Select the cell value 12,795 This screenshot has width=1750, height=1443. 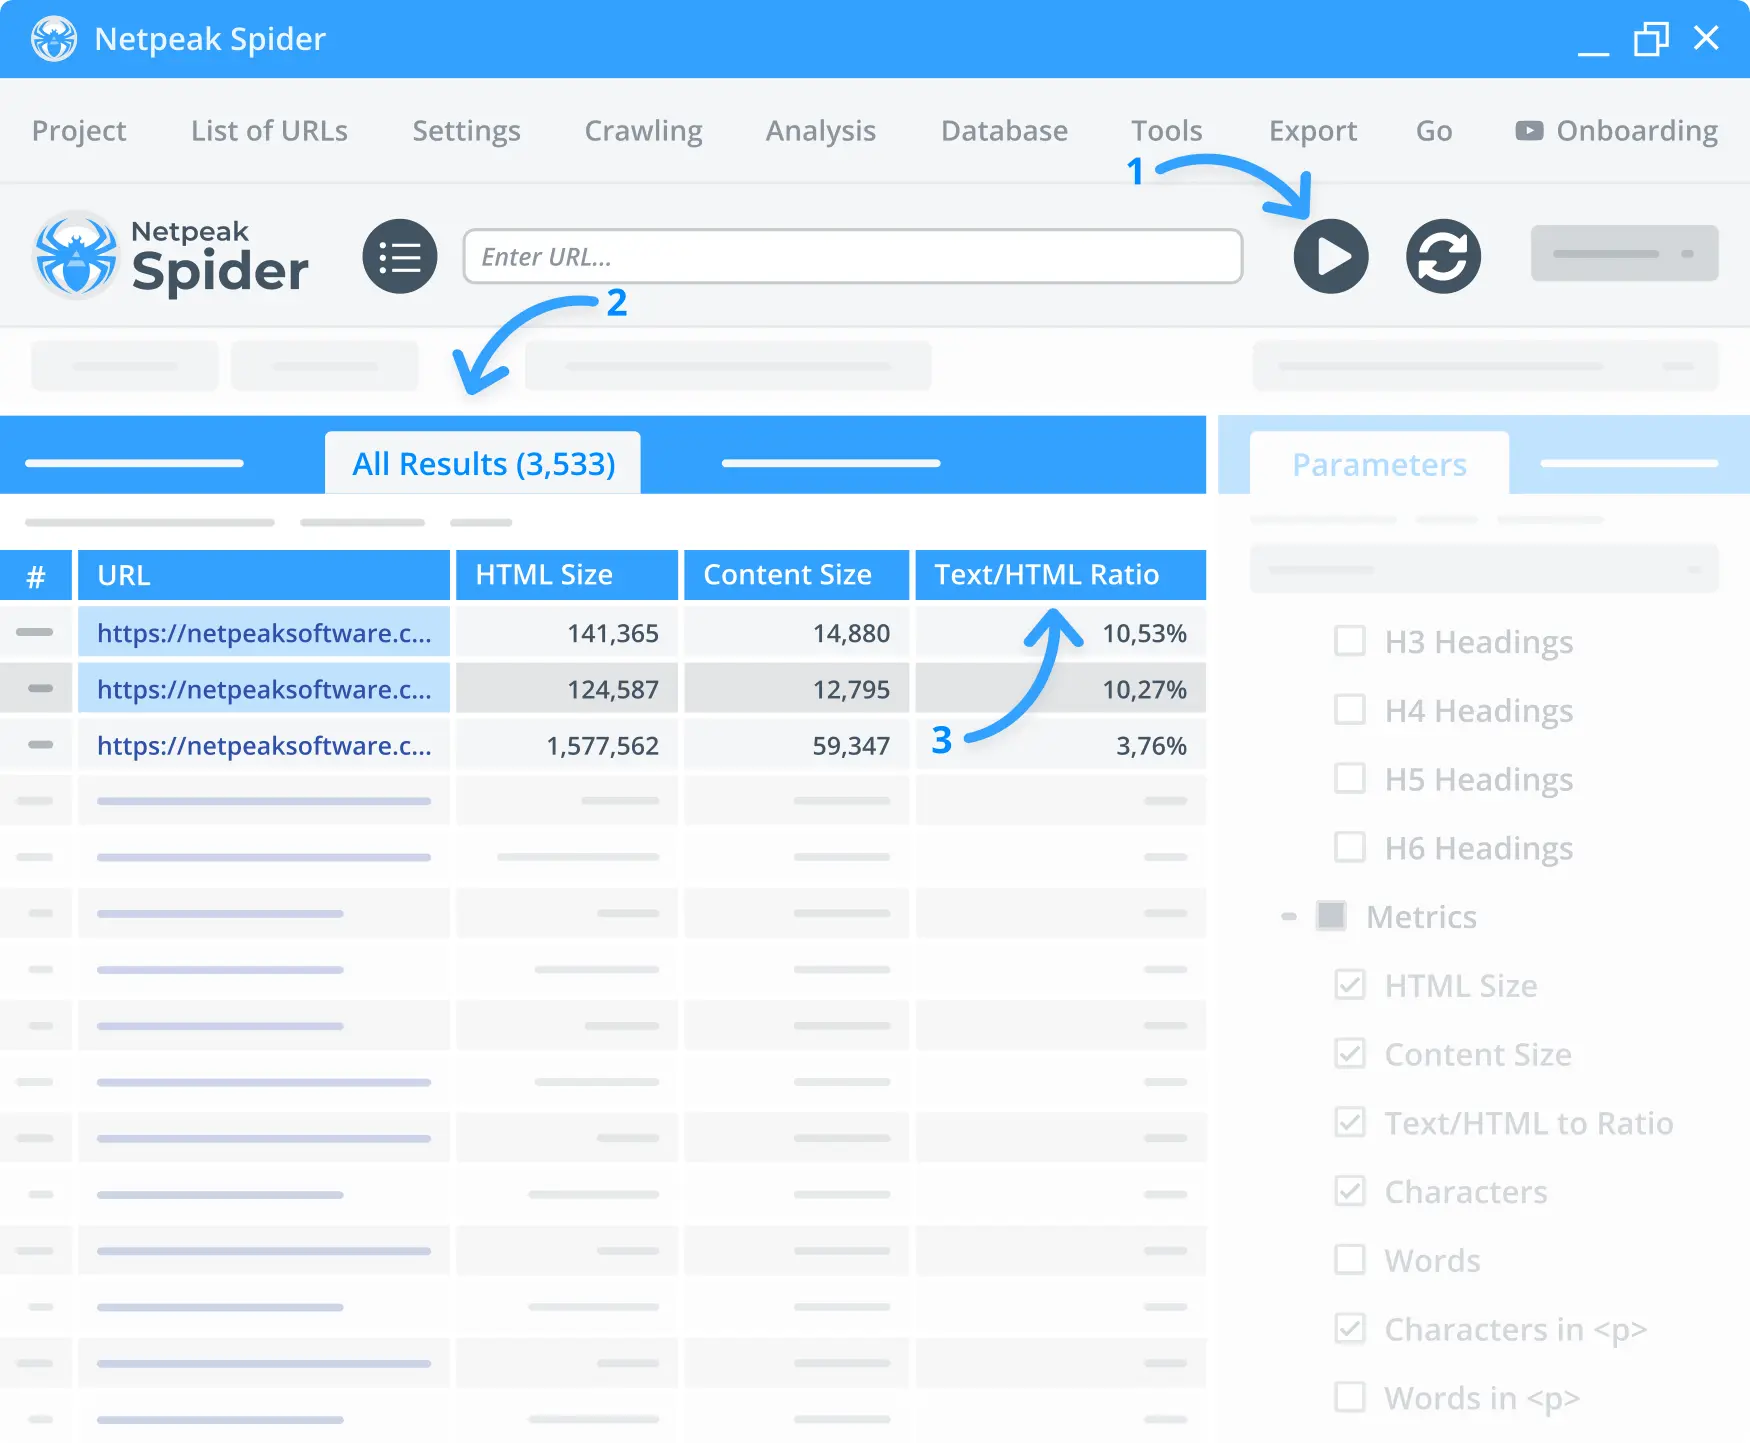point(796,689)
